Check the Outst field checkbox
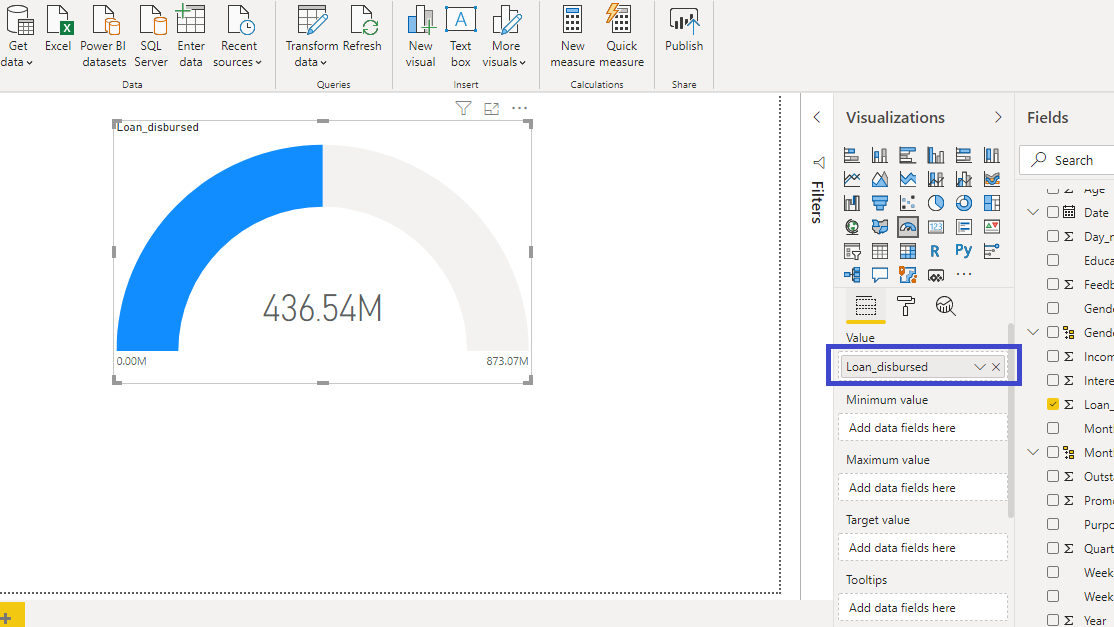 coord(1053,476)
